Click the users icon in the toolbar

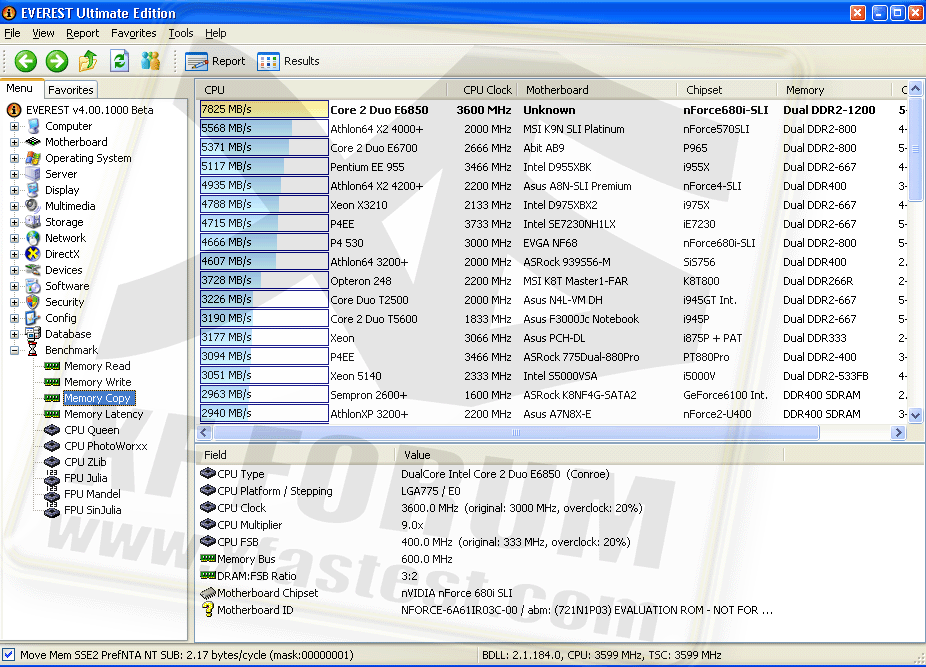coord(151,61)
